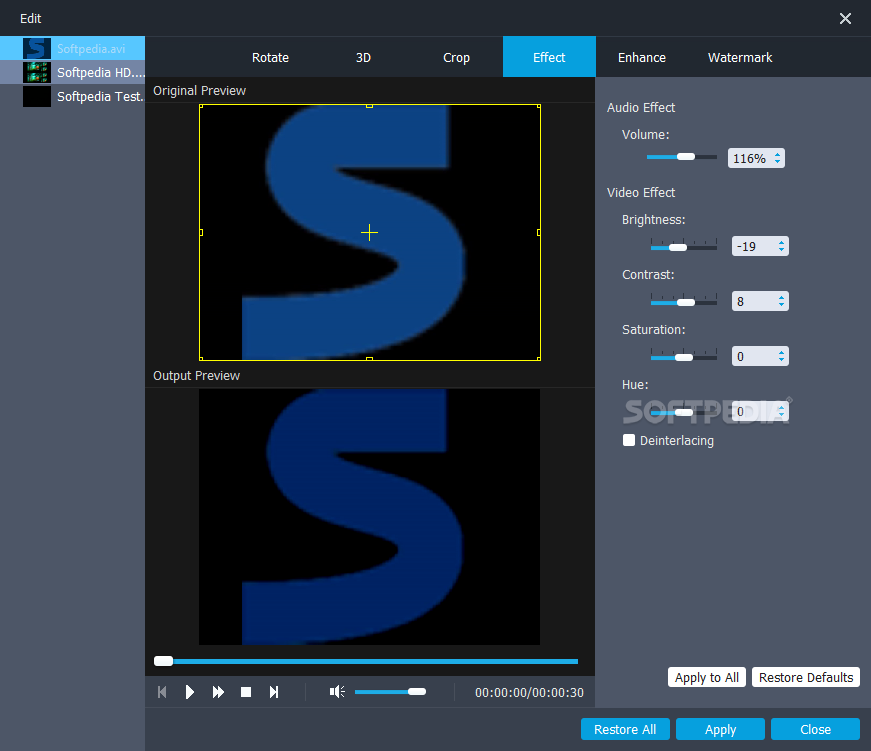Go to the Crop tab
Screen dimensions: 871x751
click(x=456, y=57)
